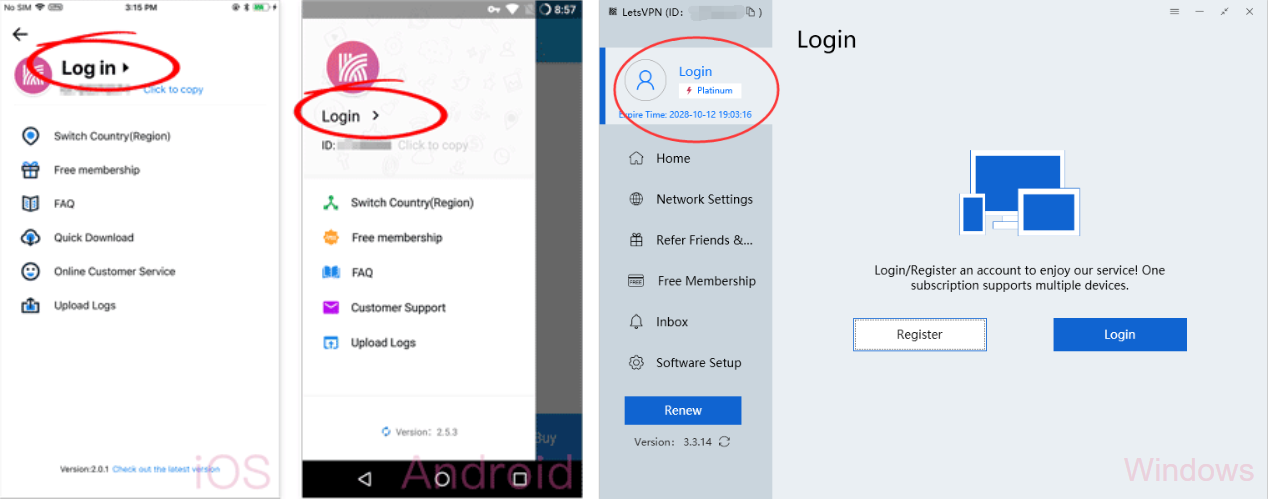
Task: Tap Online Customer Service smiley icon
Action: (31, 272)
